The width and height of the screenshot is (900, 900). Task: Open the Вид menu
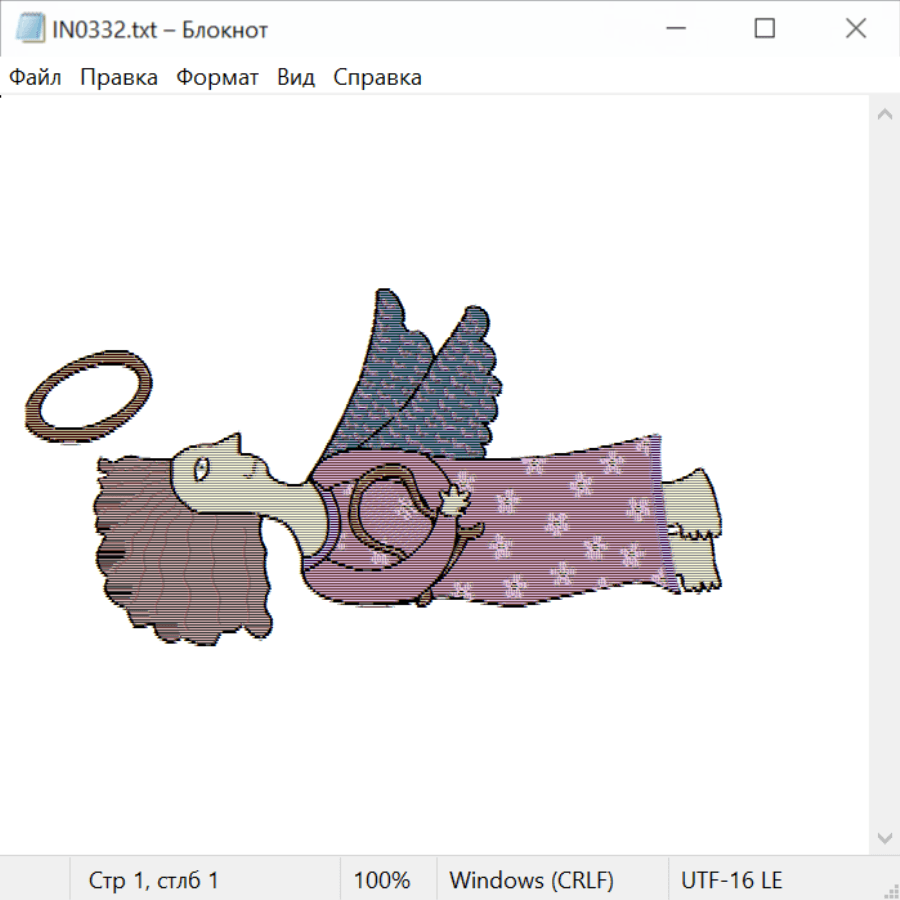point(295,78)
